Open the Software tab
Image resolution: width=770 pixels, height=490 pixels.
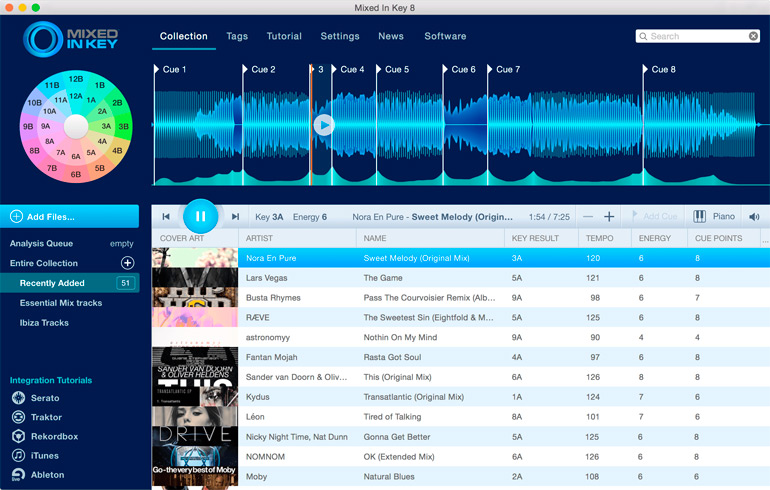(x=445, y=36)
